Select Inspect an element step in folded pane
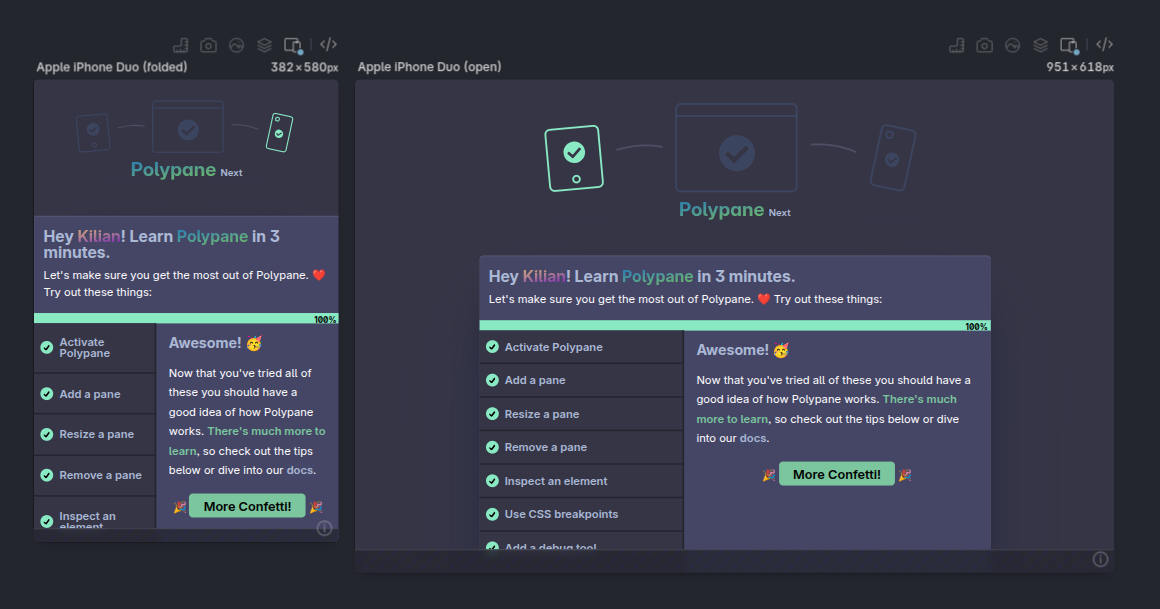Image resolution: width=1160 pixels, height=609 pixels. pos(95,514)
